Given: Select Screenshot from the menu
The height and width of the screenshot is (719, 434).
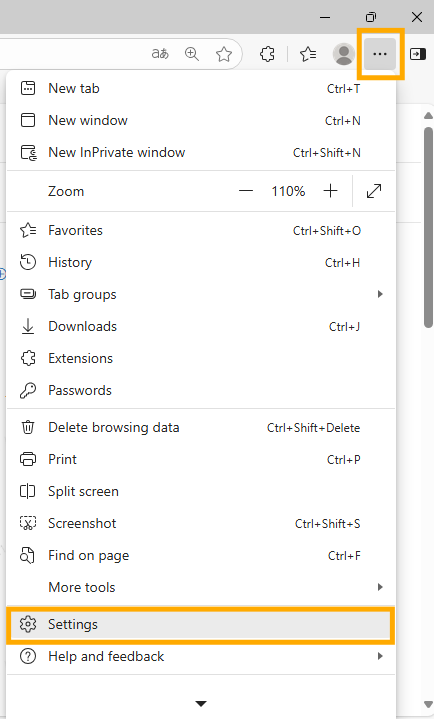Looking at the screenshot, I should pos(201,524).
